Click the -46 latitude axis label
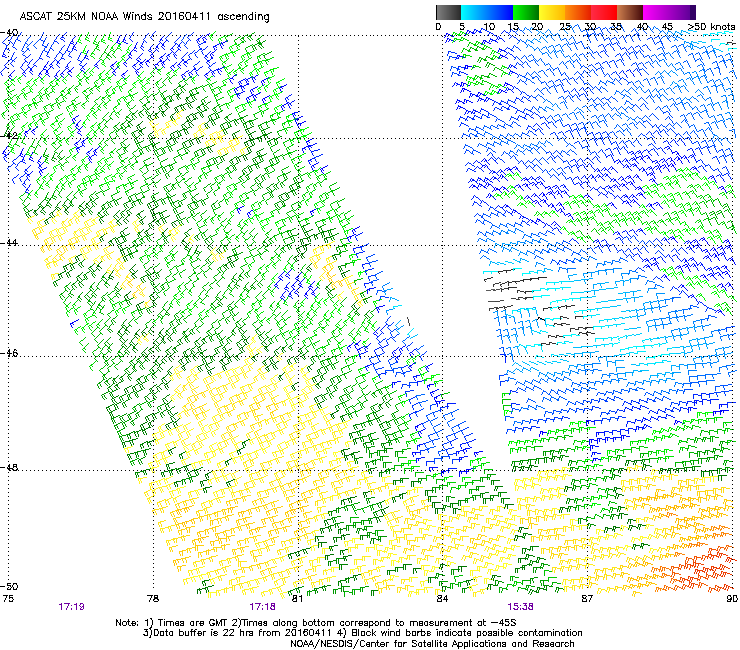 click(x=9, y=353)
